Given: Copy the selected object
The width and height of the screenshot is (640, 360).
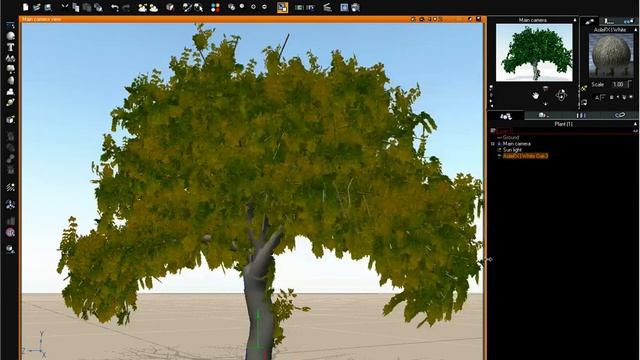Looking at the screenshot, I should (x=76, y=7).
